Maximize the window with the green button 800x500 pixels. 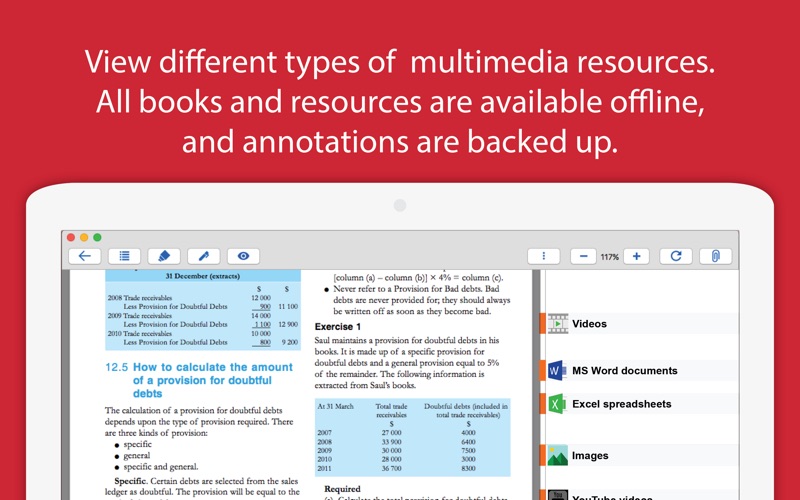click(97, 237)
